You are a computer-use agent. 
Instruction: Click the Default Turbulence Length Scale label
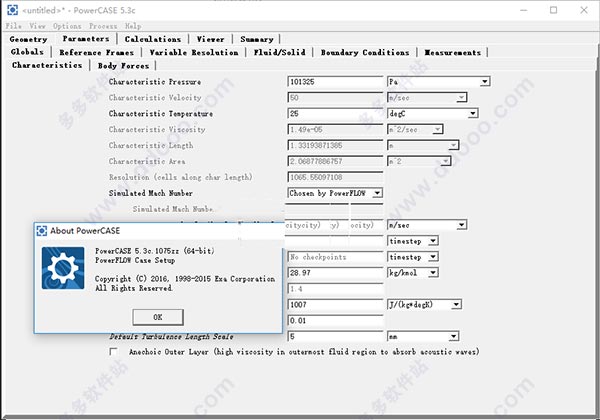[x=171, y=337]
